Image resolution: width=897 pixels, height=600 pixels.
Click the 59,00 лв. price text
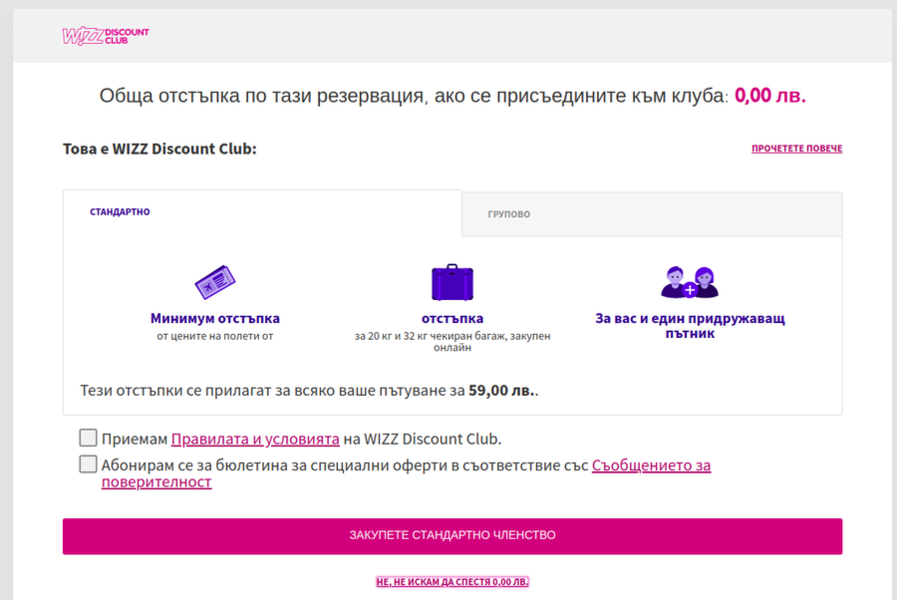click(x=502, y=391)
